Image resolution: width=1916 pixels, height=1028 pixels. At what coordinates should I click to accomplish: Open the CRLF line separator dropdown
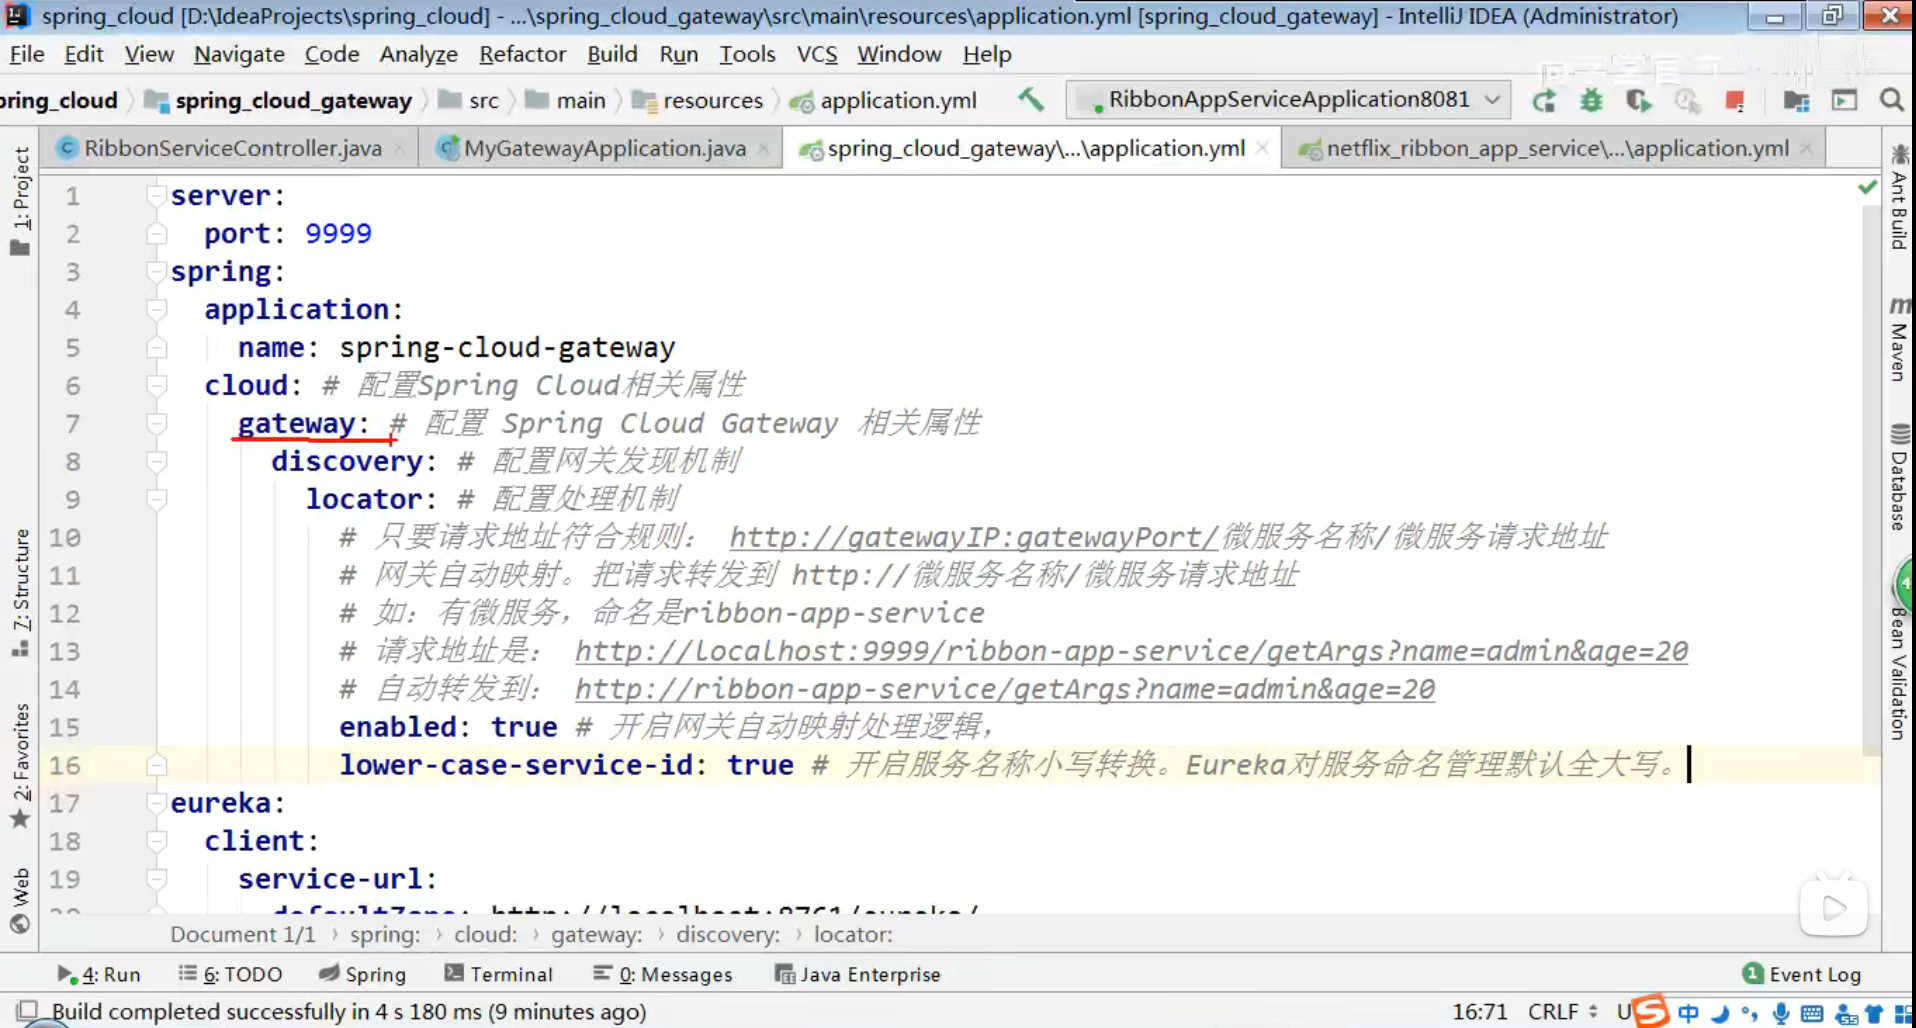pyautogui.click(x=1563, y=1012)
